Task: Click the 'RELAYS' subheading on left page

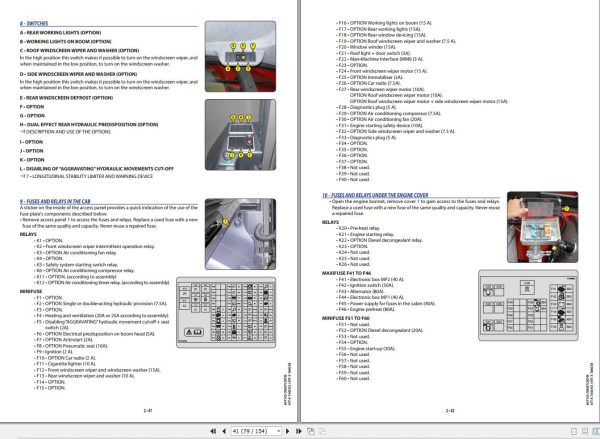Action: tap(28, 234)
